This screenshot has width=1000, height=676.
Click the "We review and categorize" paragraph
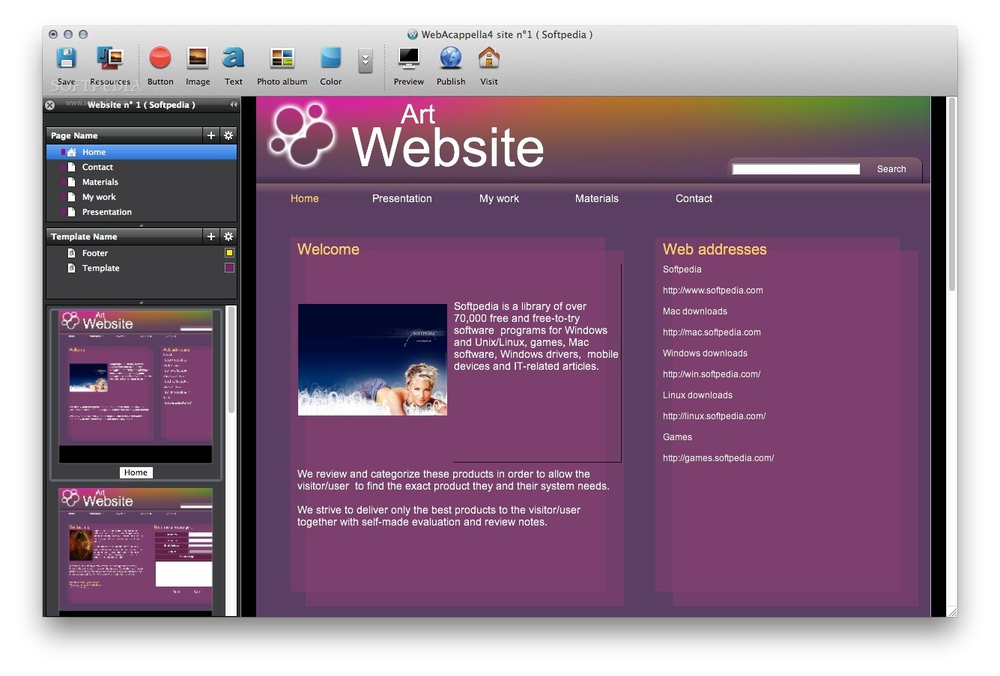click(x=453, y=480)
